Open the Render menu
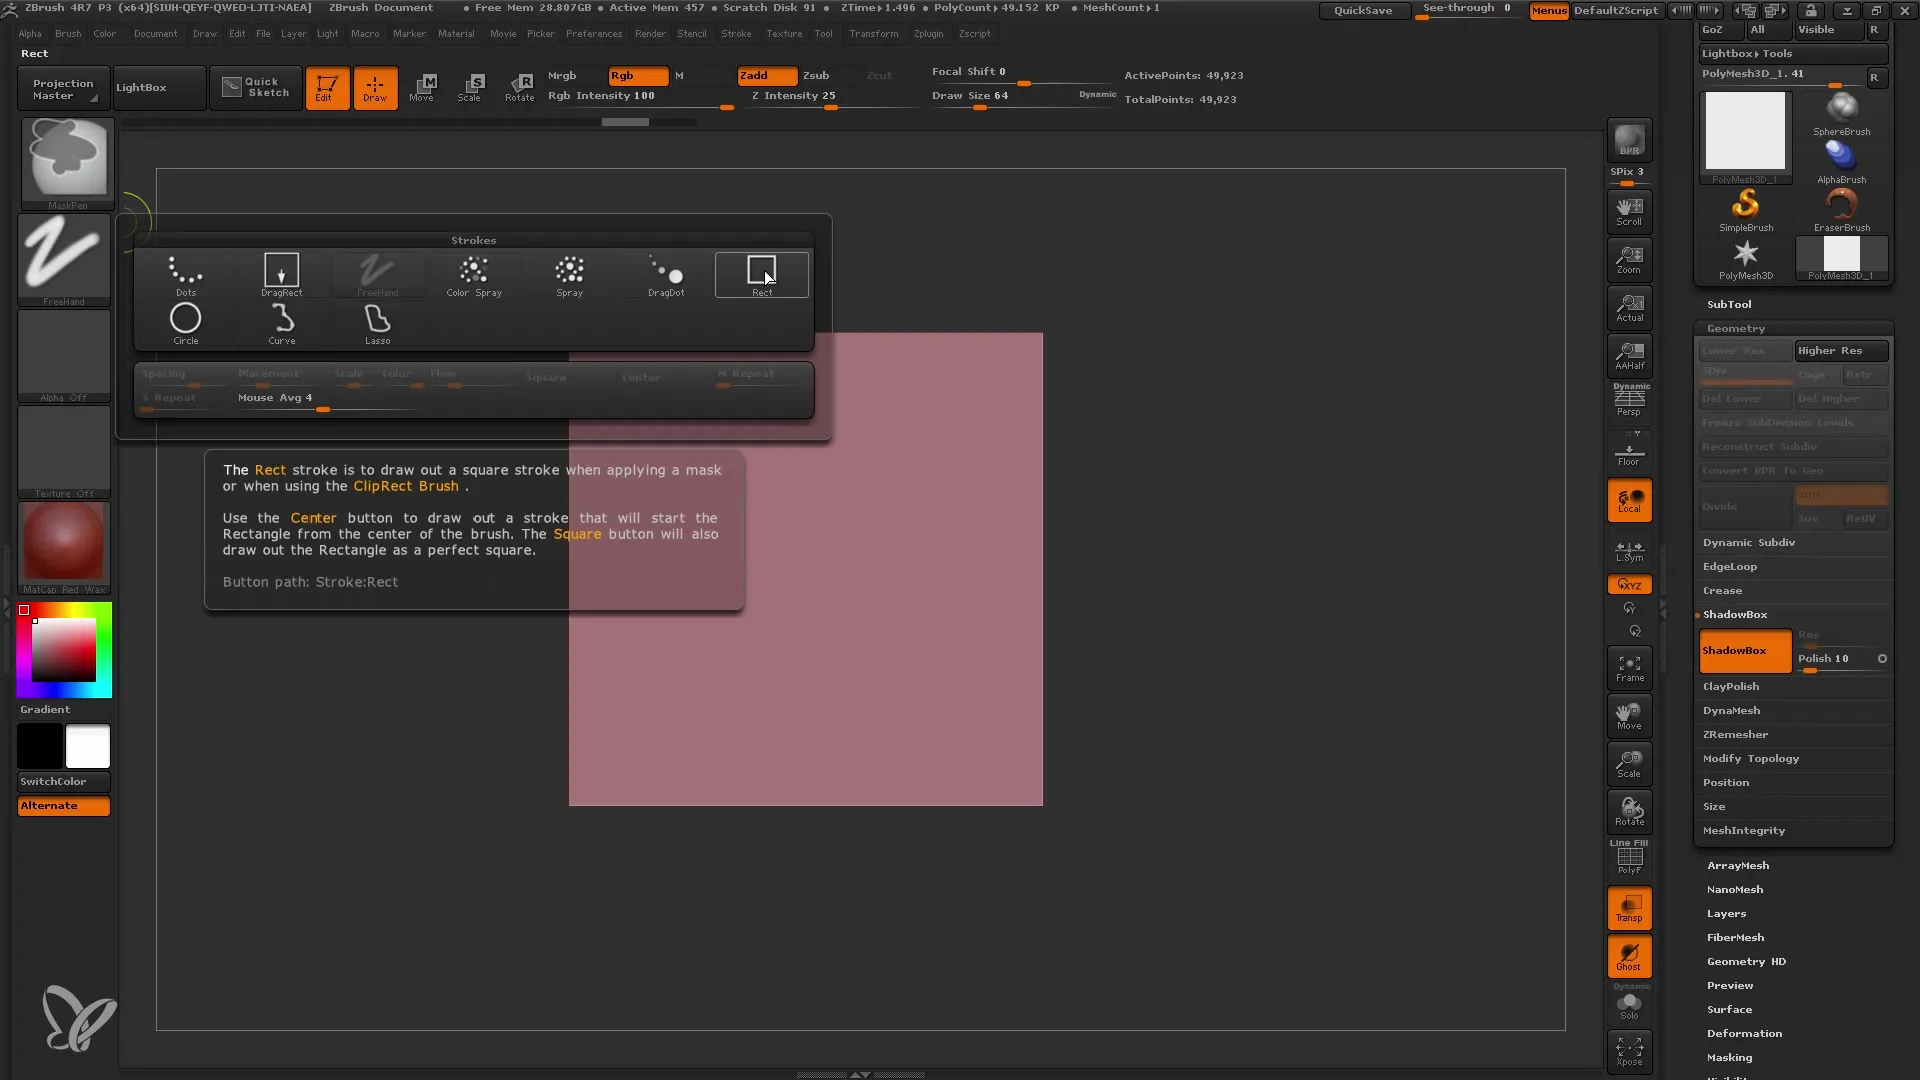Image resolution: width=1920 pixels, height=1080 pixels. (x=650, y=34)
